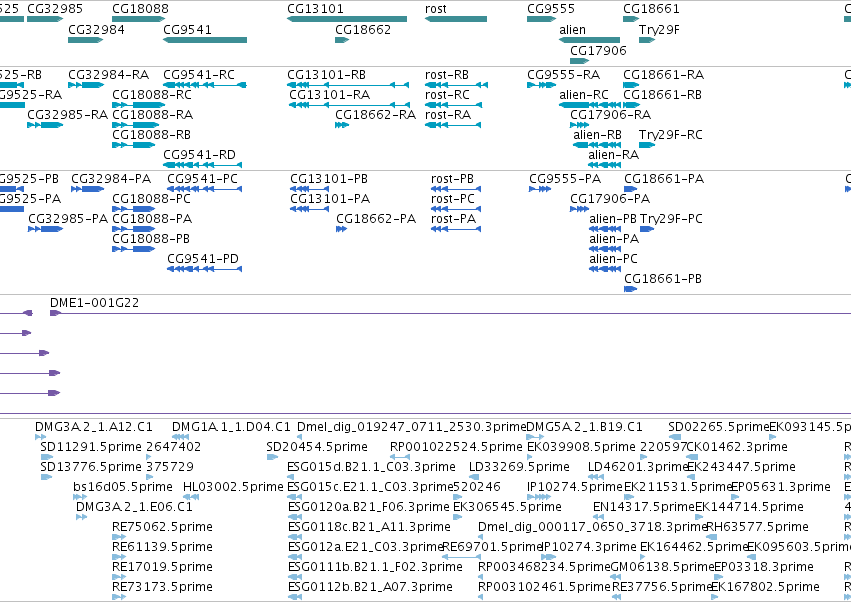The image size is (851, 602).
Task: Select EST EP03318.3prime
Action: click(764, 567)
